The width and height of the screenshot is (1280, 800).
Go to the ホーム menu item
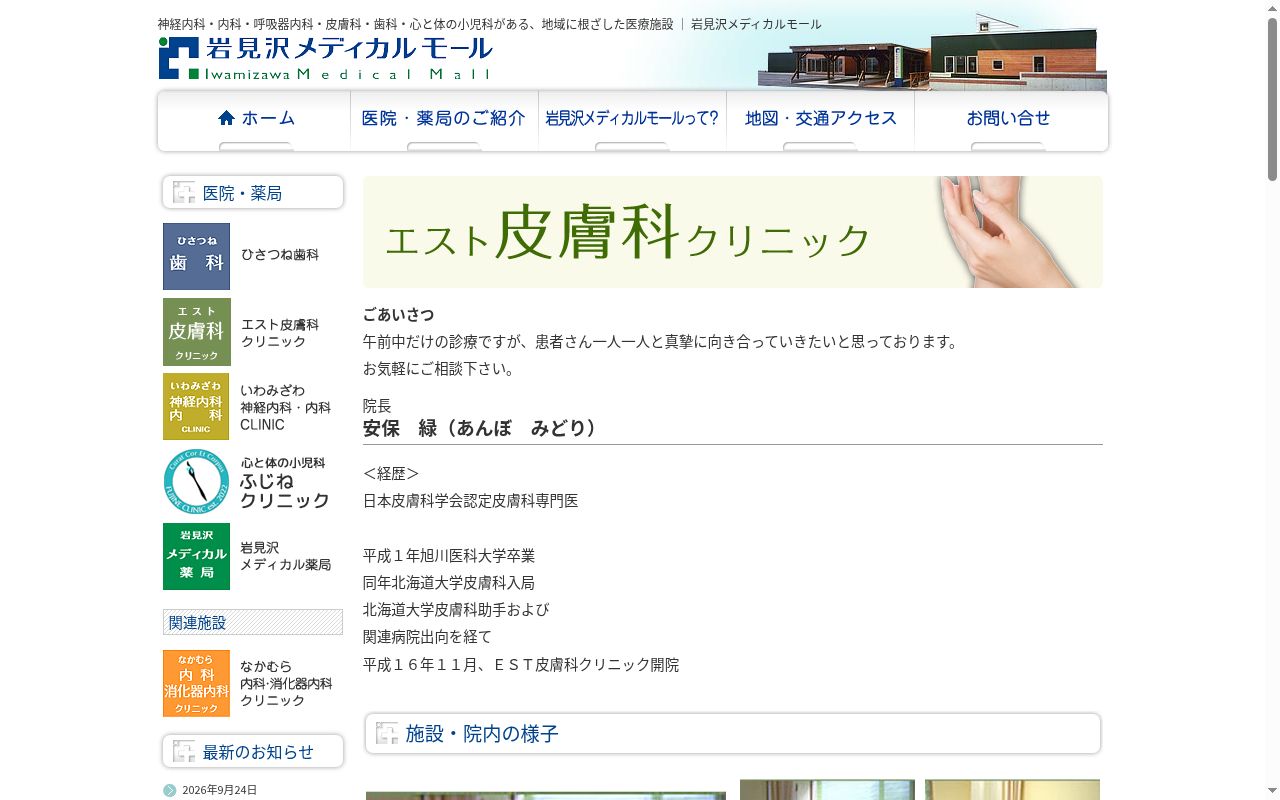pos(255,121)
